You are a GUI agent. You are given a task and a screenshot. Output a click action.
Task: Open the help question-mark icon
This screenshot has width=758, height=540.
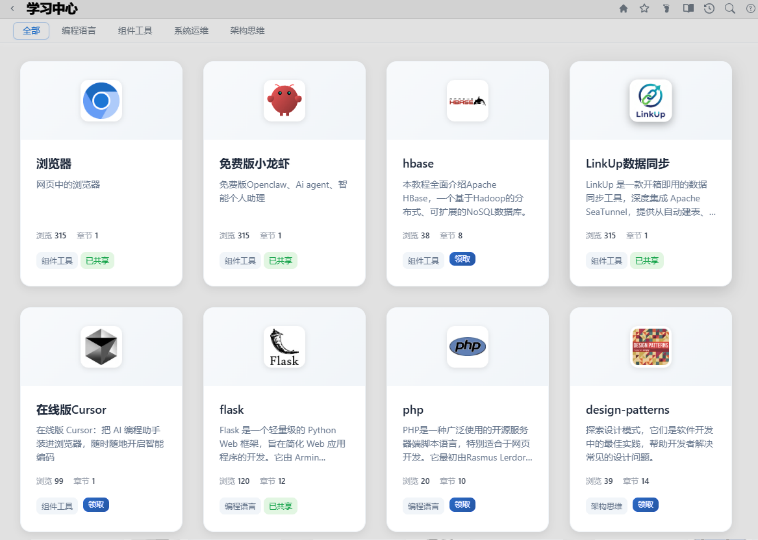[x=751, y=8]
